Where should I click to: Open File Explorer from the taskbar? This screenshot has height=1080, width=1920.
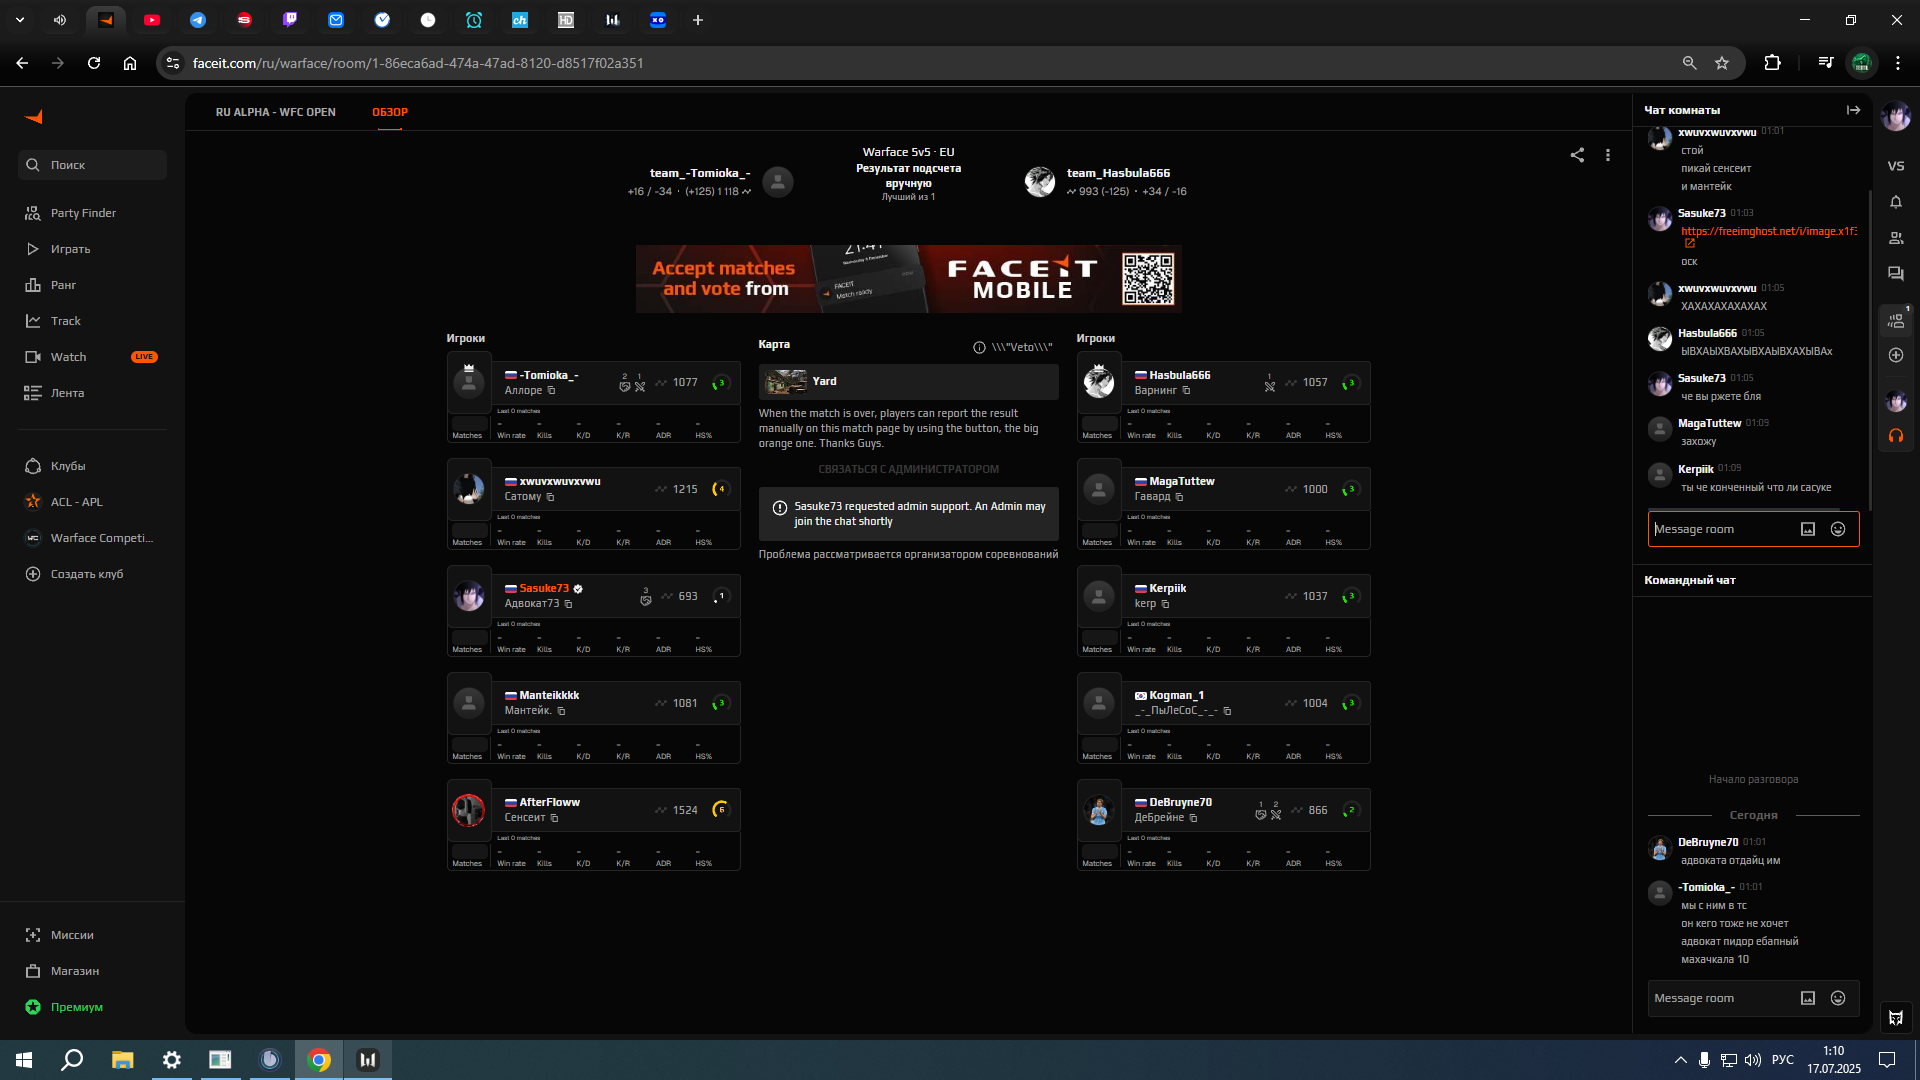tap(122, 1060)
